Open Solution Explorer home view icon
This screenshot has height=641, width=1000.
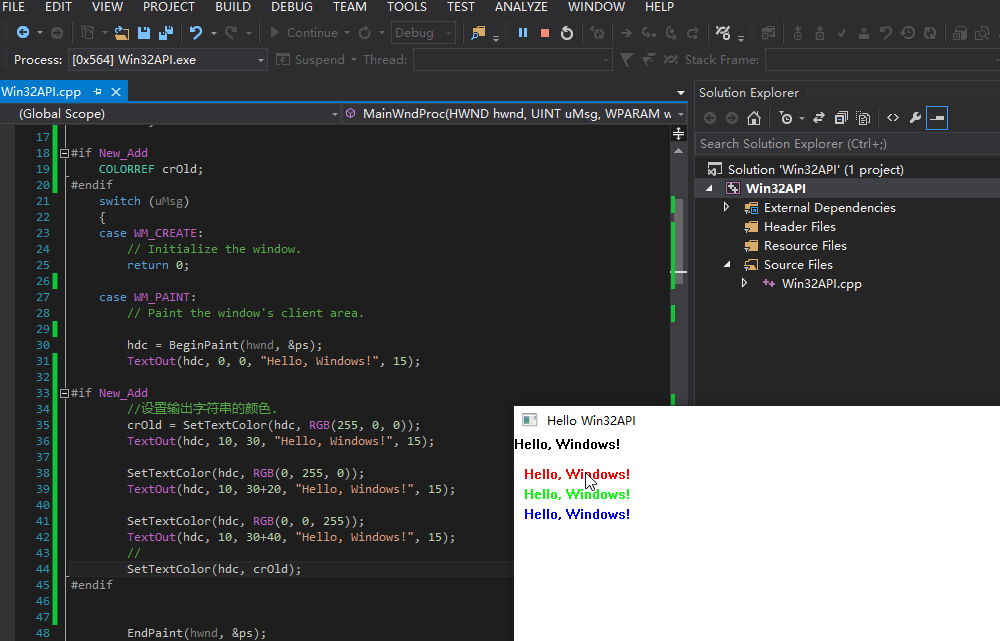(x=755, y=117)
